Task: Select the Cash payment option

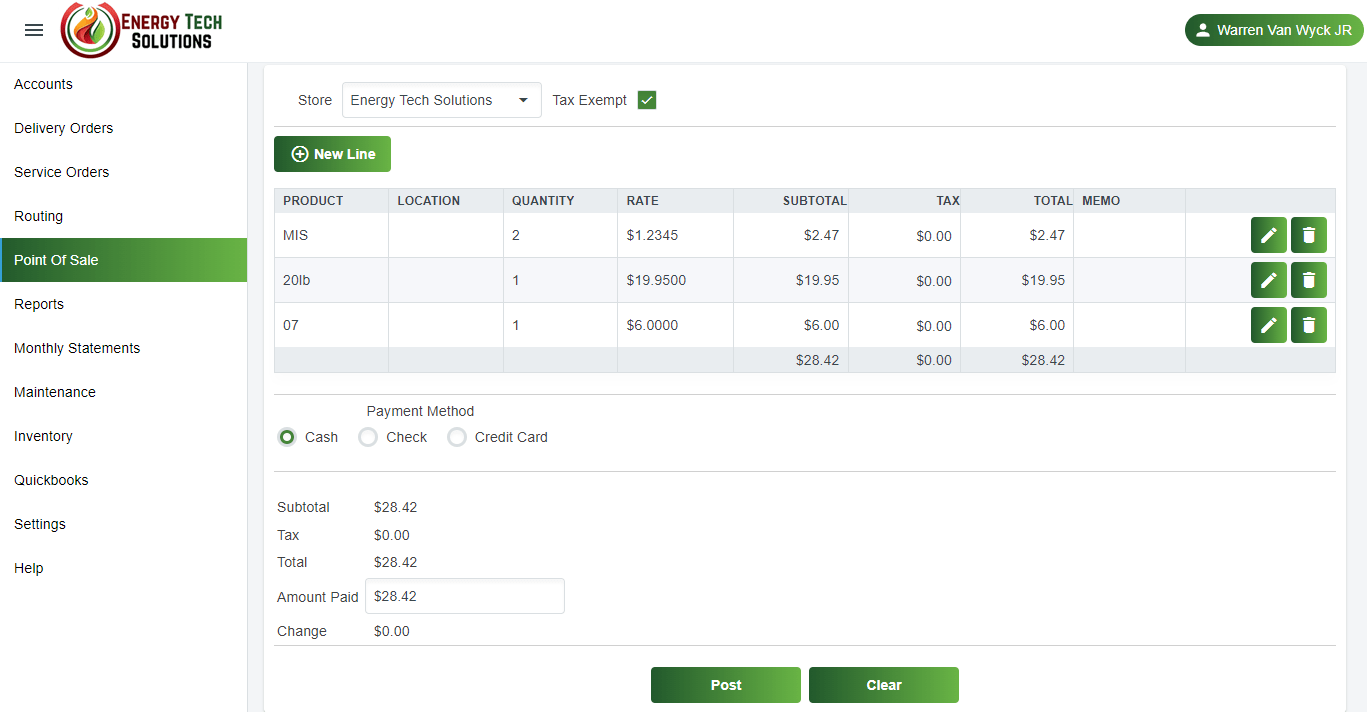Action: [x=288, y=437]
